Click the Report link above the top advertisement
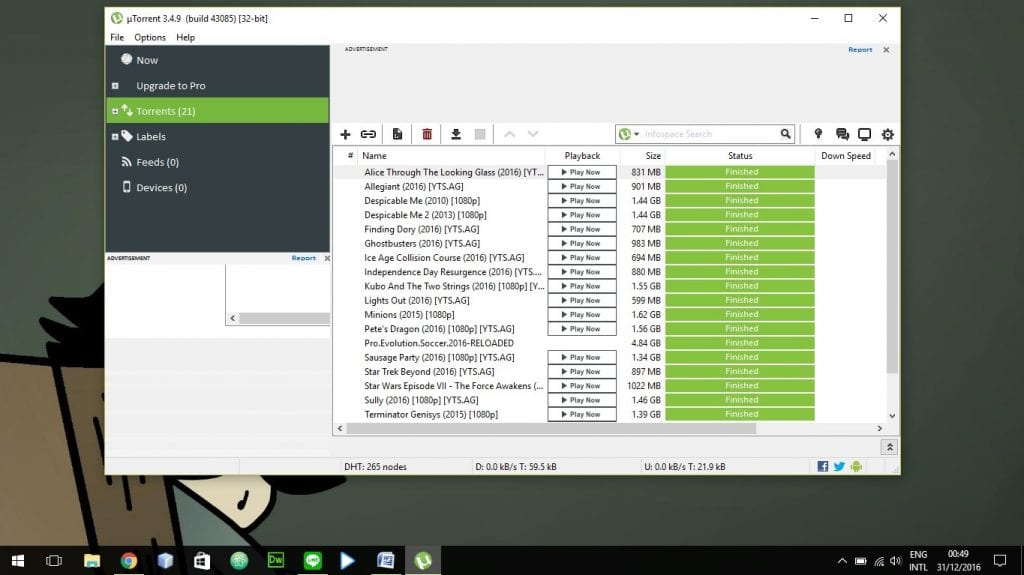This screenshot has height=575, width=1024. (860, 49)
